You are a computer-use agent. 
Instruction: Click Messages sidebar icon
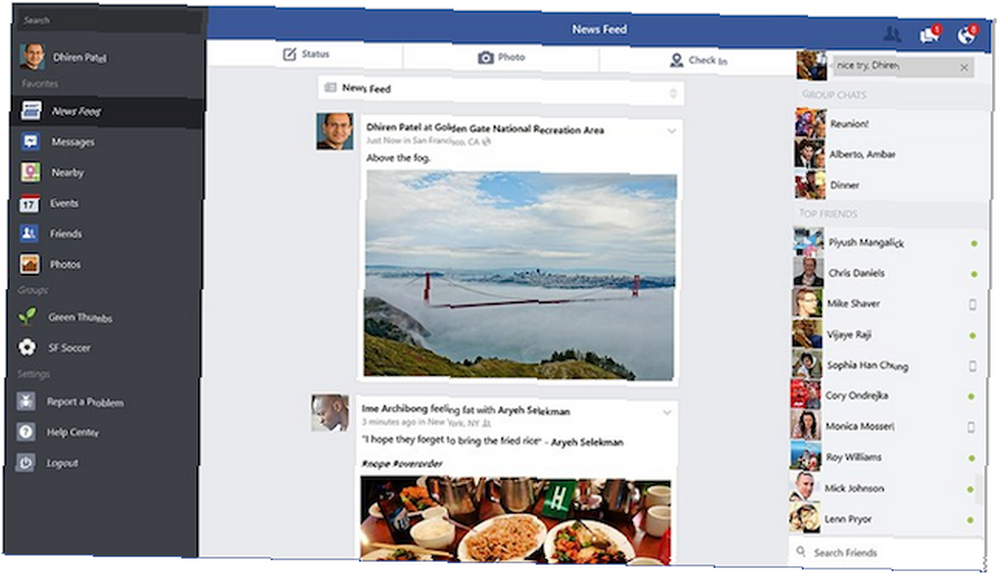click(x=30, y=141)
